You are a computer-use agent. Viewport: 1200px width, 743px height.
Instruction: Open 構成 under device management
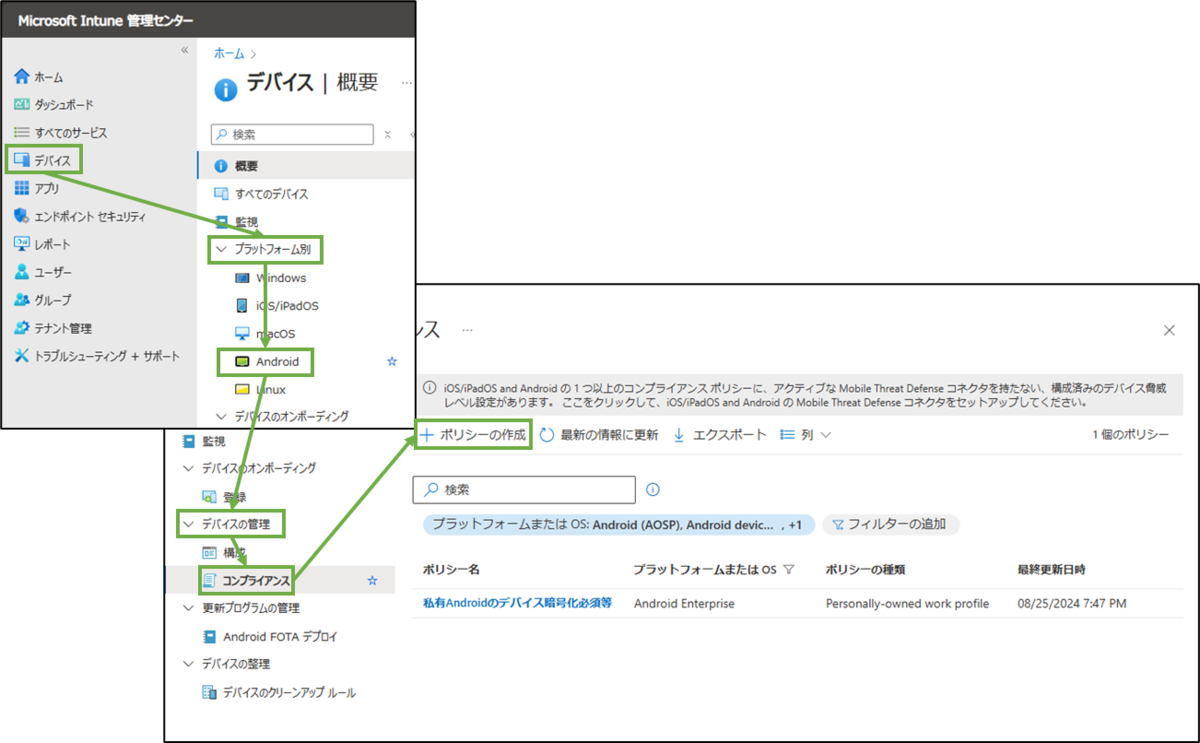pyautogui.click(x=224, y=553)
